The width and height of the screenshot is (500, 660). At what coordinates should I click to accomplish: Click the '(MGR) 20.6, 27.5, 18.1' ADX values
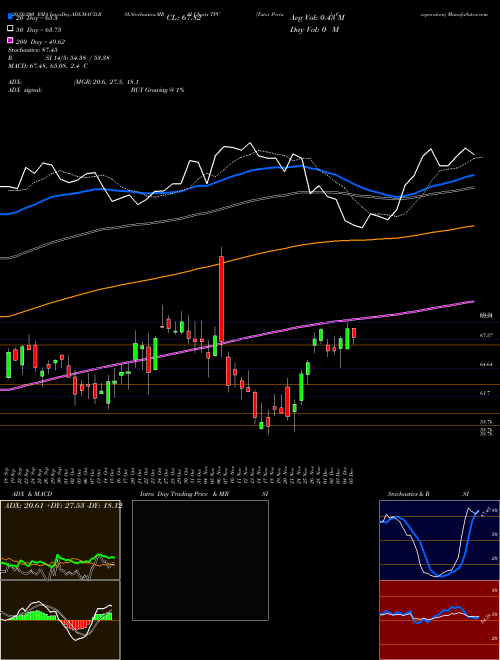click(x=106, y=82)
